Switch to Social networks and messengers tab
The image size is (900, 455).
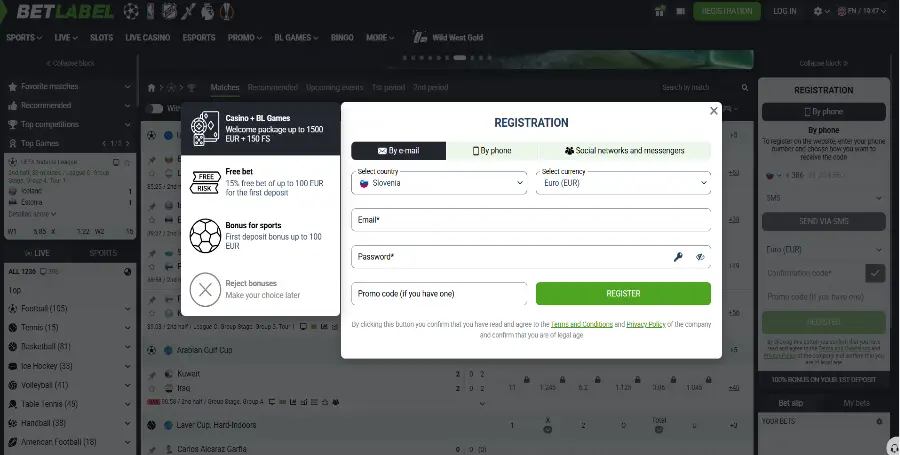[624, 151]
